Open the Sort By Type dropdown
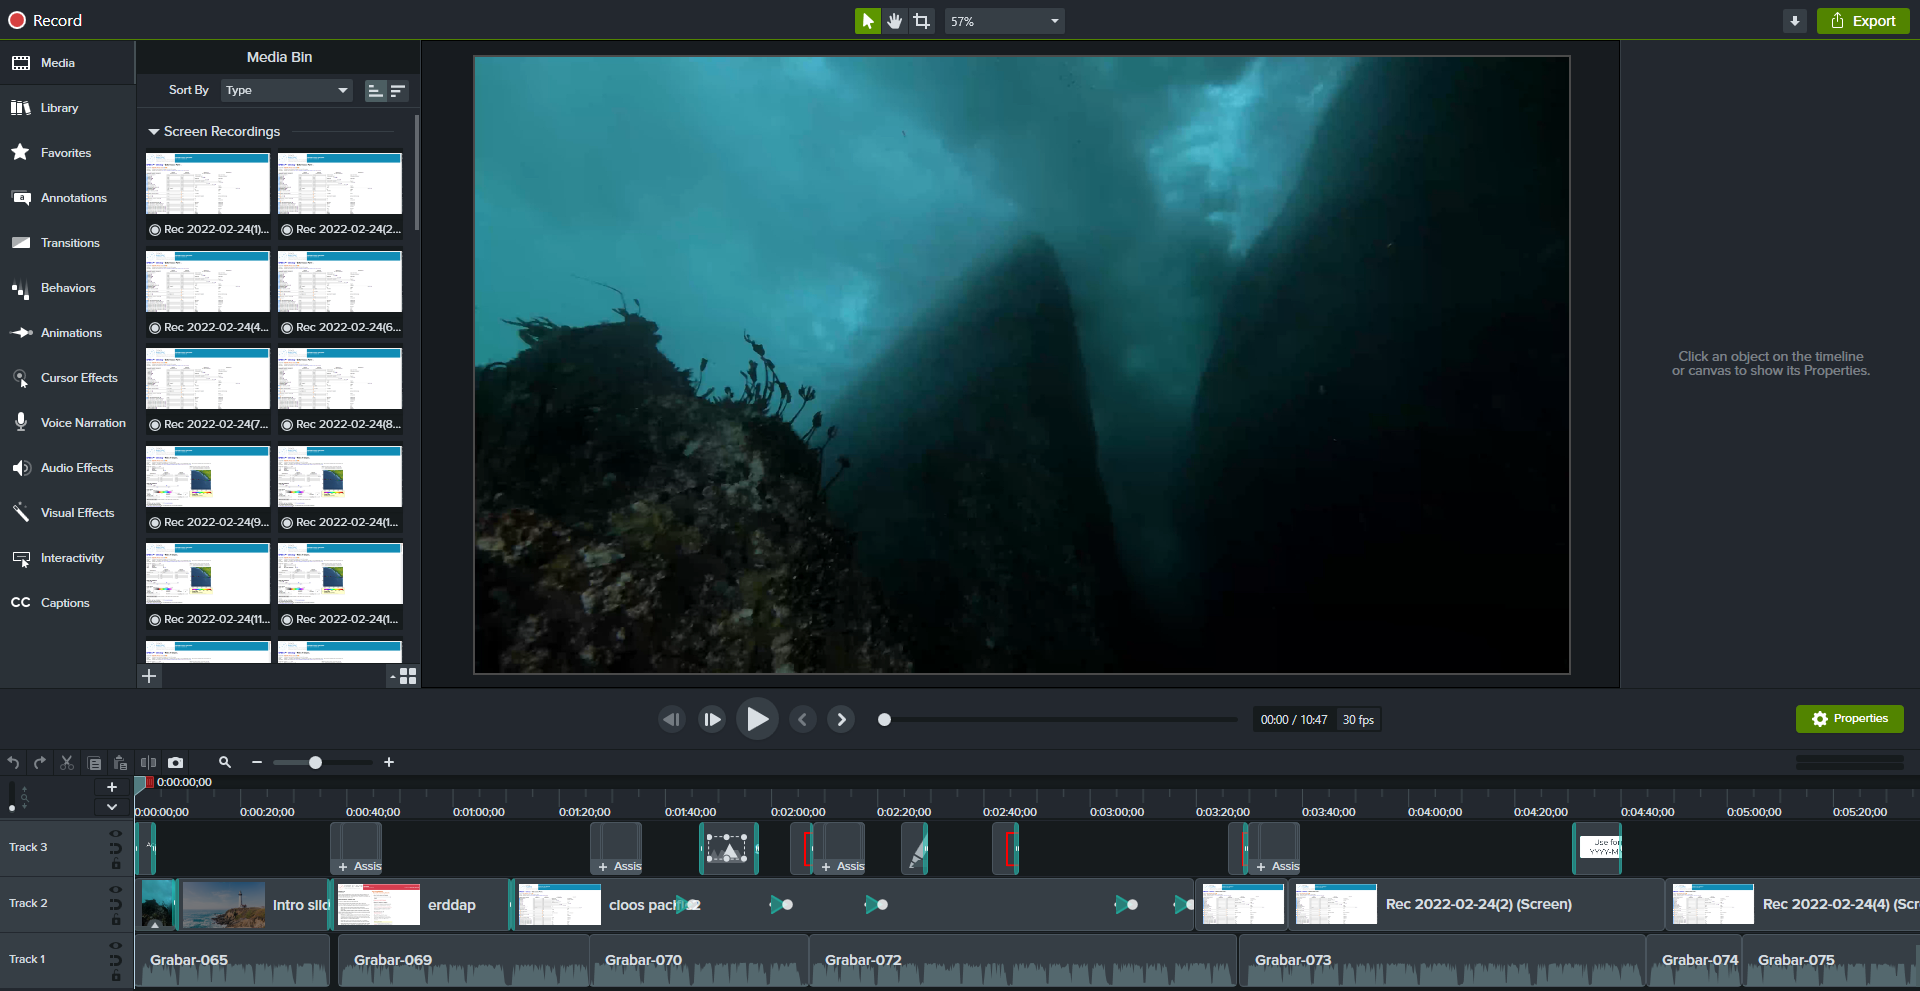The height and width of the screenshot is (991, 1920). point(287,90)
